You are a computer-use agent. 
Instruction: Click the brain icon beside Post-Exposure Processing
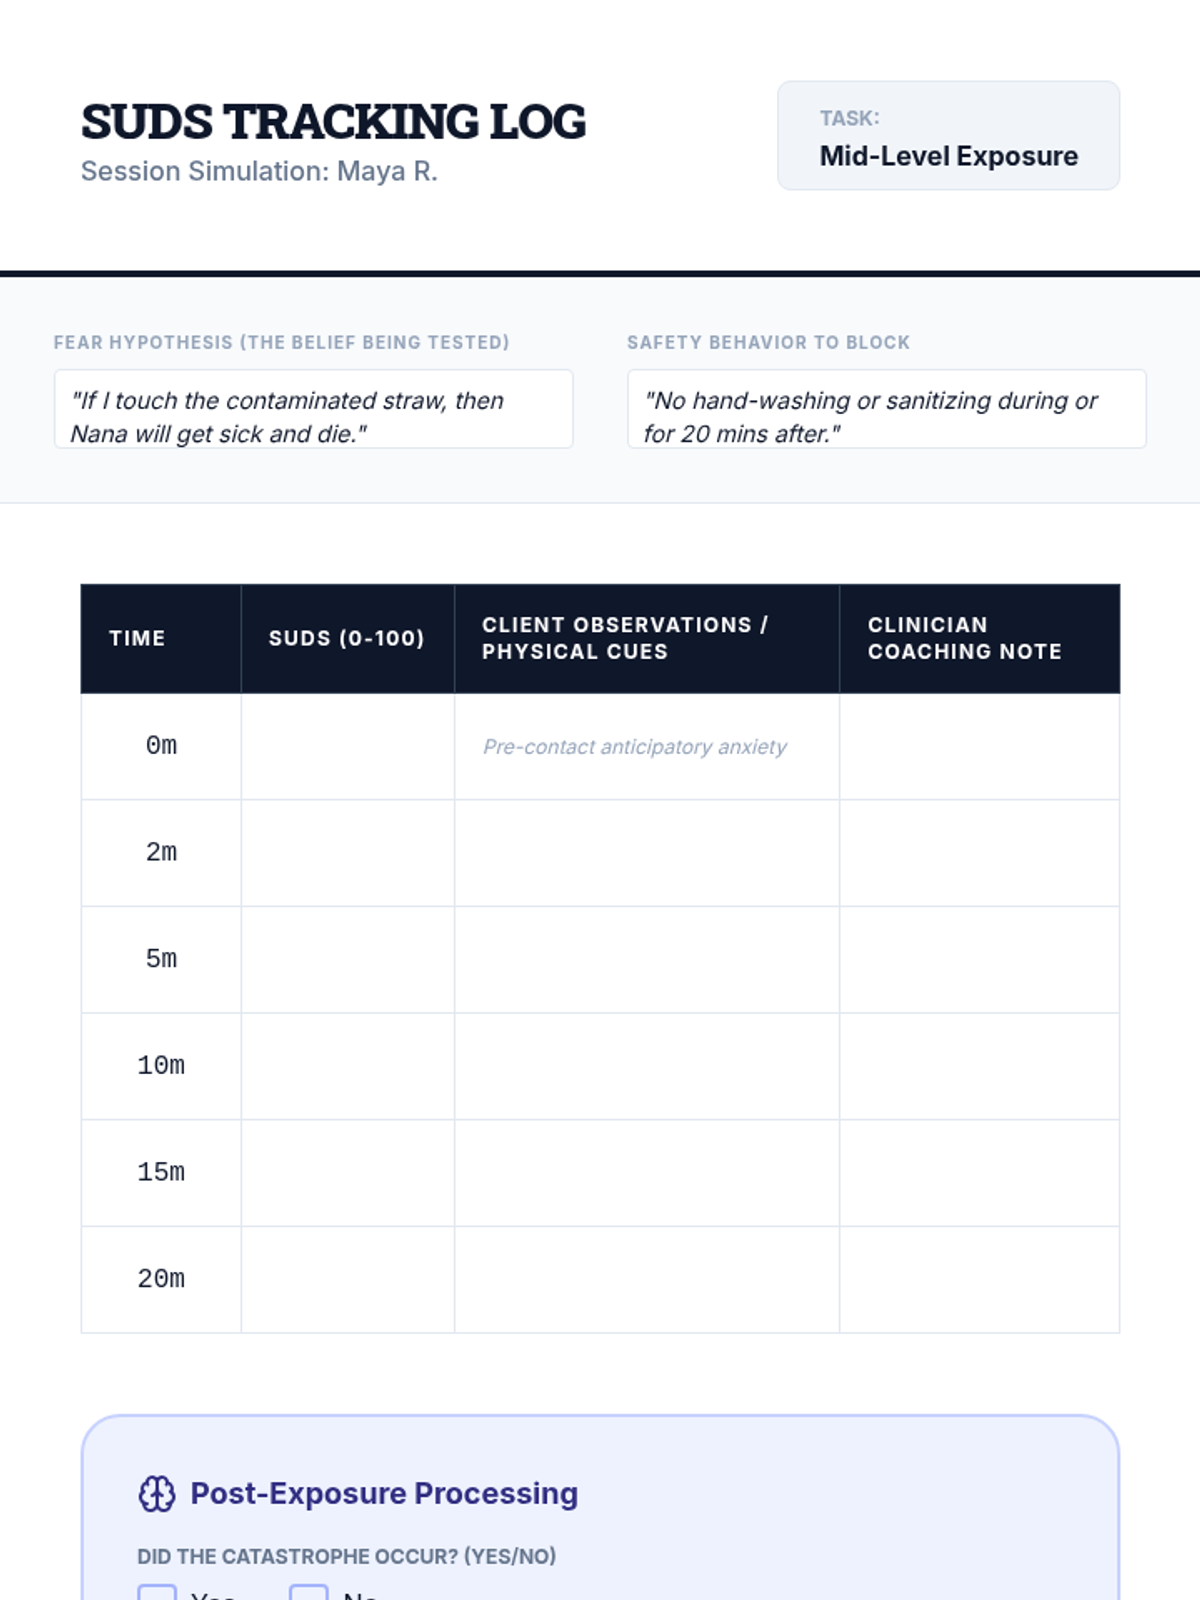click(156, 1493)
